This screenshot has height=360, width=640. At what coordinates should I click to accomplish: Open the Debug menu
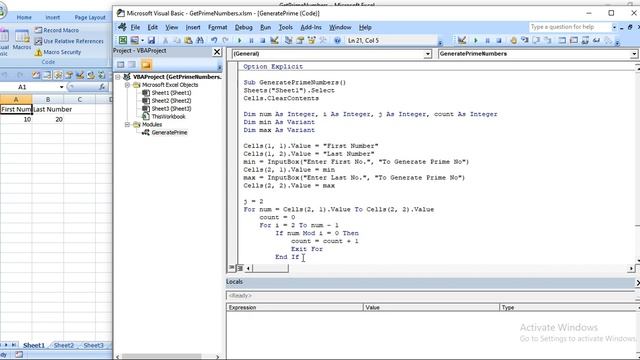pyautogui.click(x=244, y=27)
